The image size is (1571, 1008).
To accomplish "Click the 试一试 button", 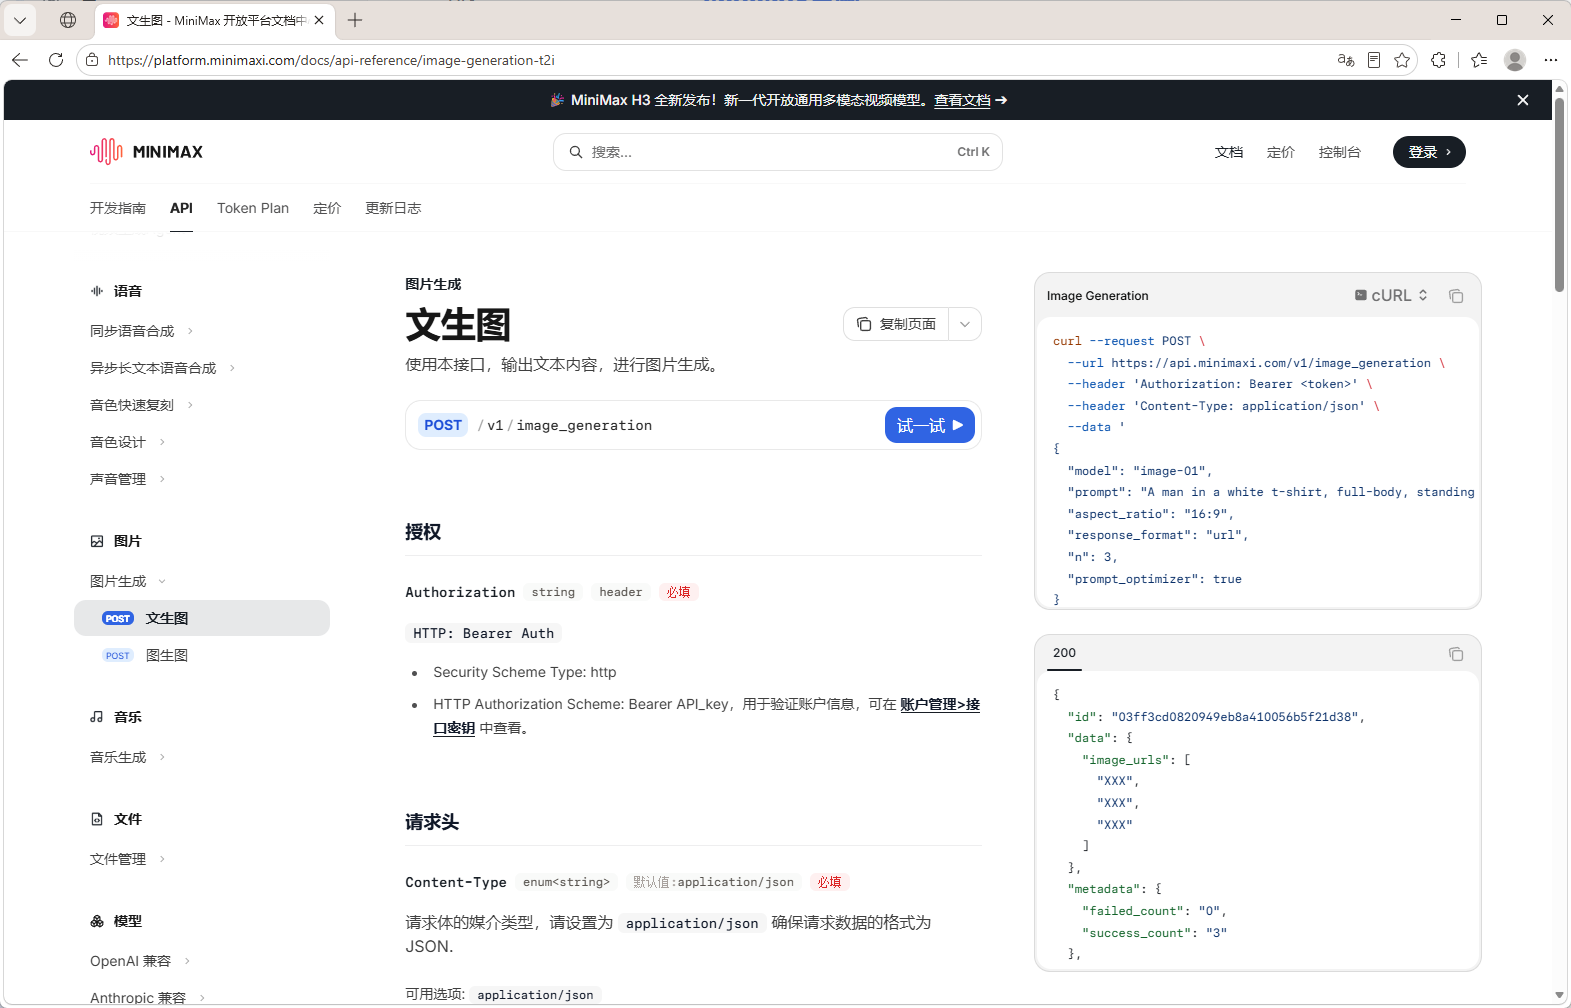I will (x=930, y=425).
